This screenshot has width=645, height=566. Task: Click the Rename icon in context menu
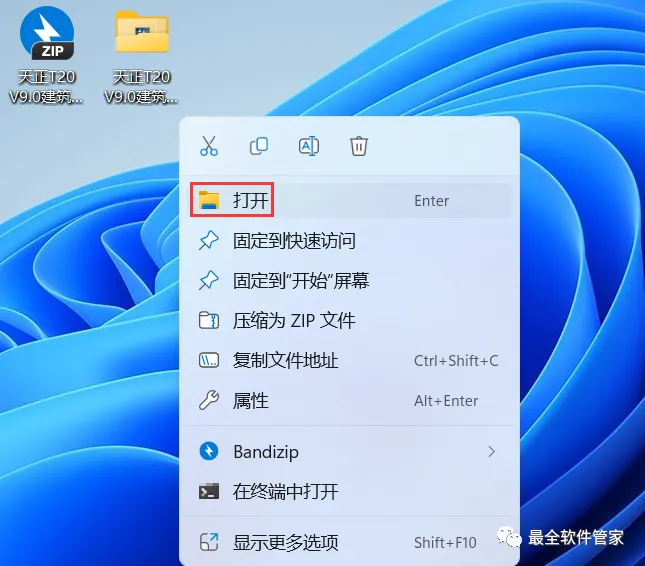tap(309, 146)
